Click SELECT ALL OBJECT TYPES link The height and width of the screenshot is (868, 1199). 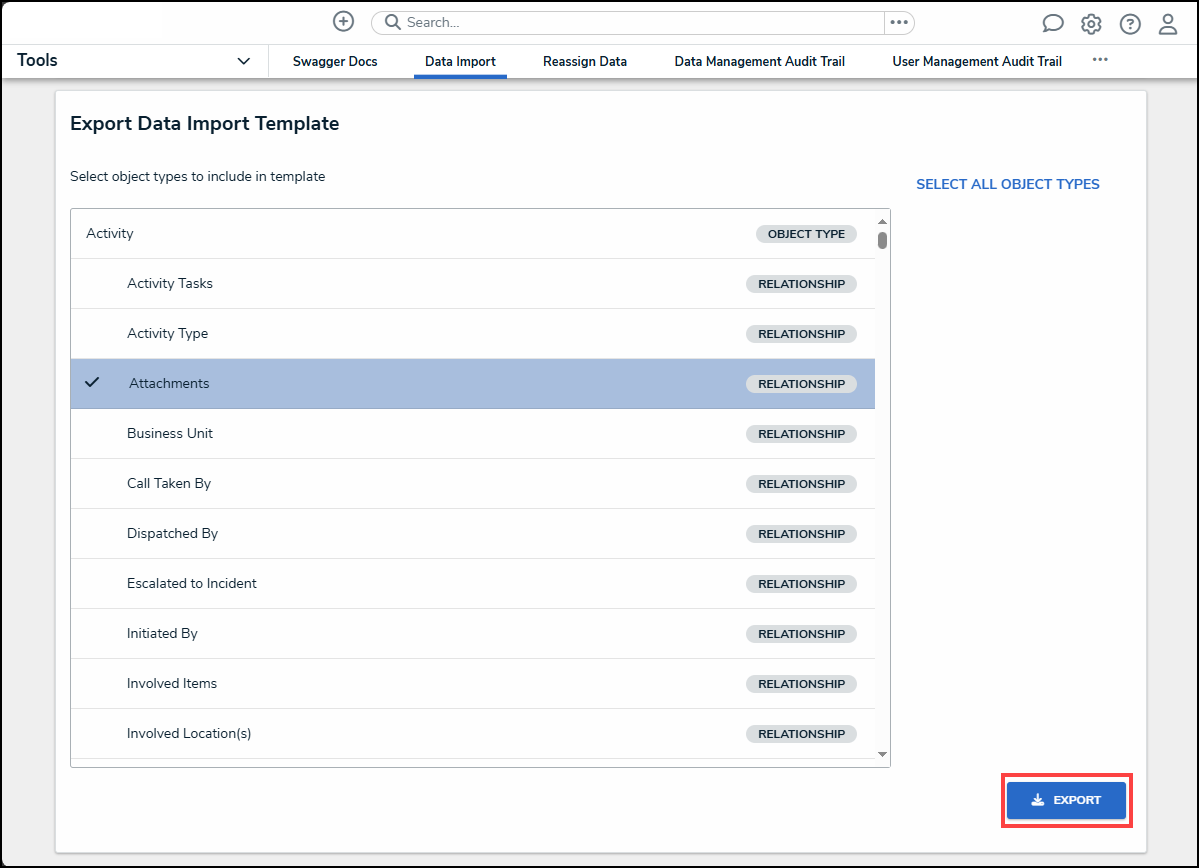1007,184
